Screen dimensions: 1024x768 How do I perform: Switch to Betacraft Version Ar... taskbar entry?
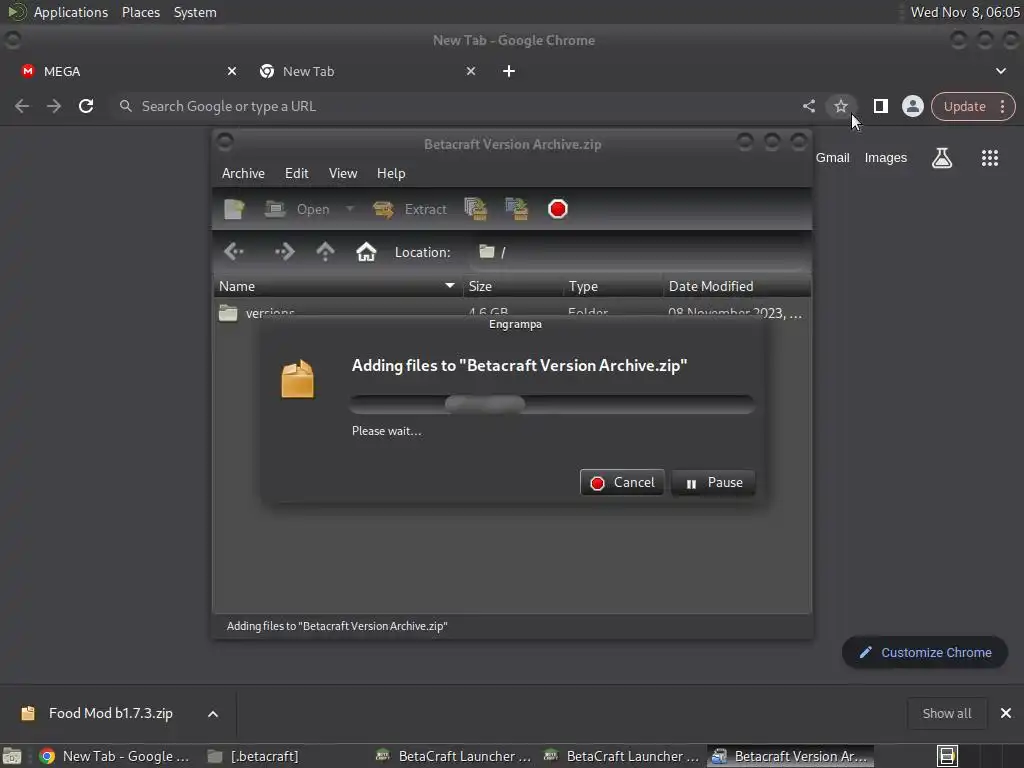pos(789,756)
